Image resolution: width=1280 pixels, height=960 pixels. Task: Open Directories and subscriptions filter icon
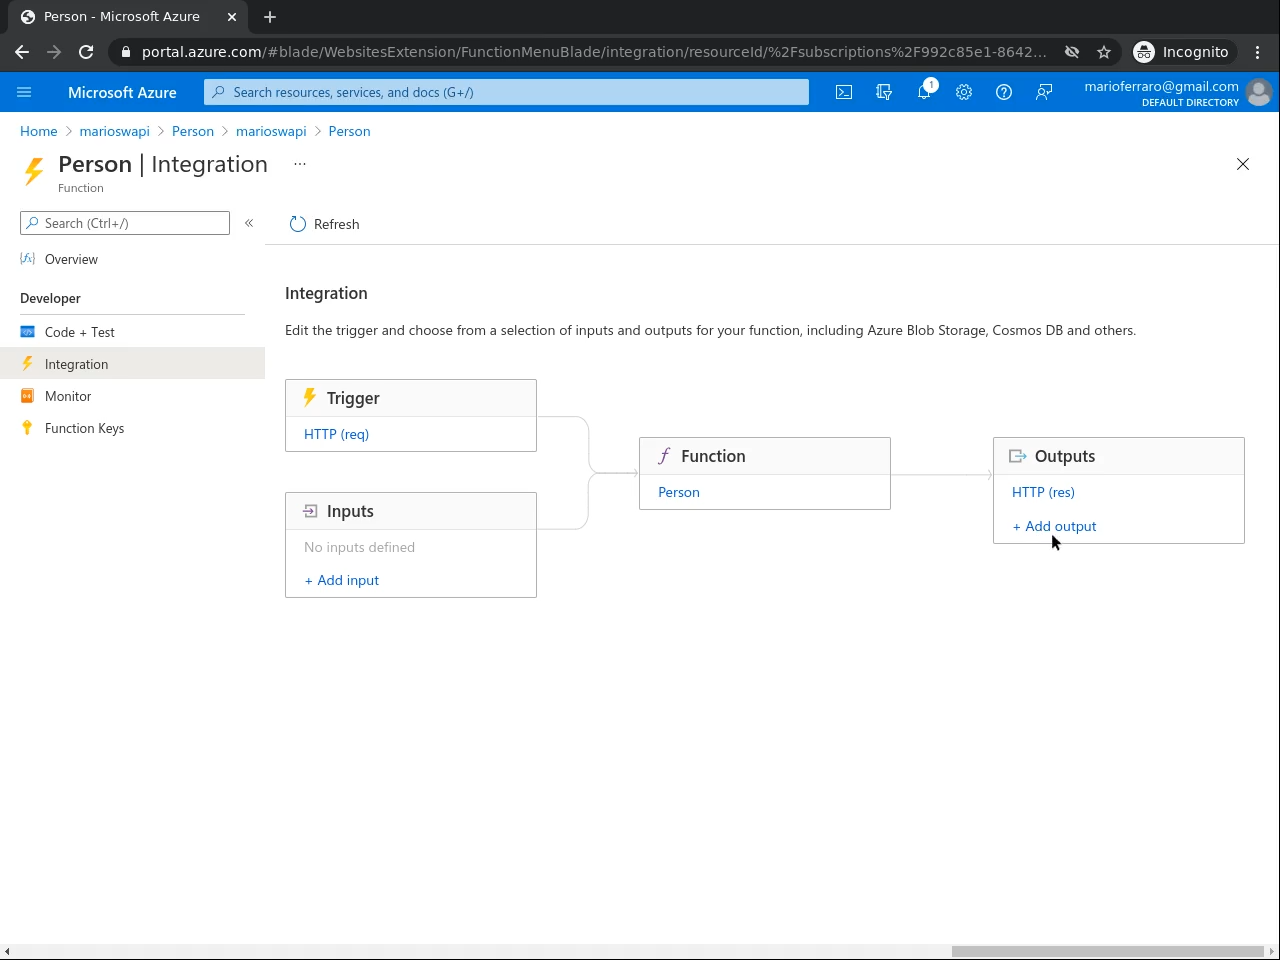[884, 92]
